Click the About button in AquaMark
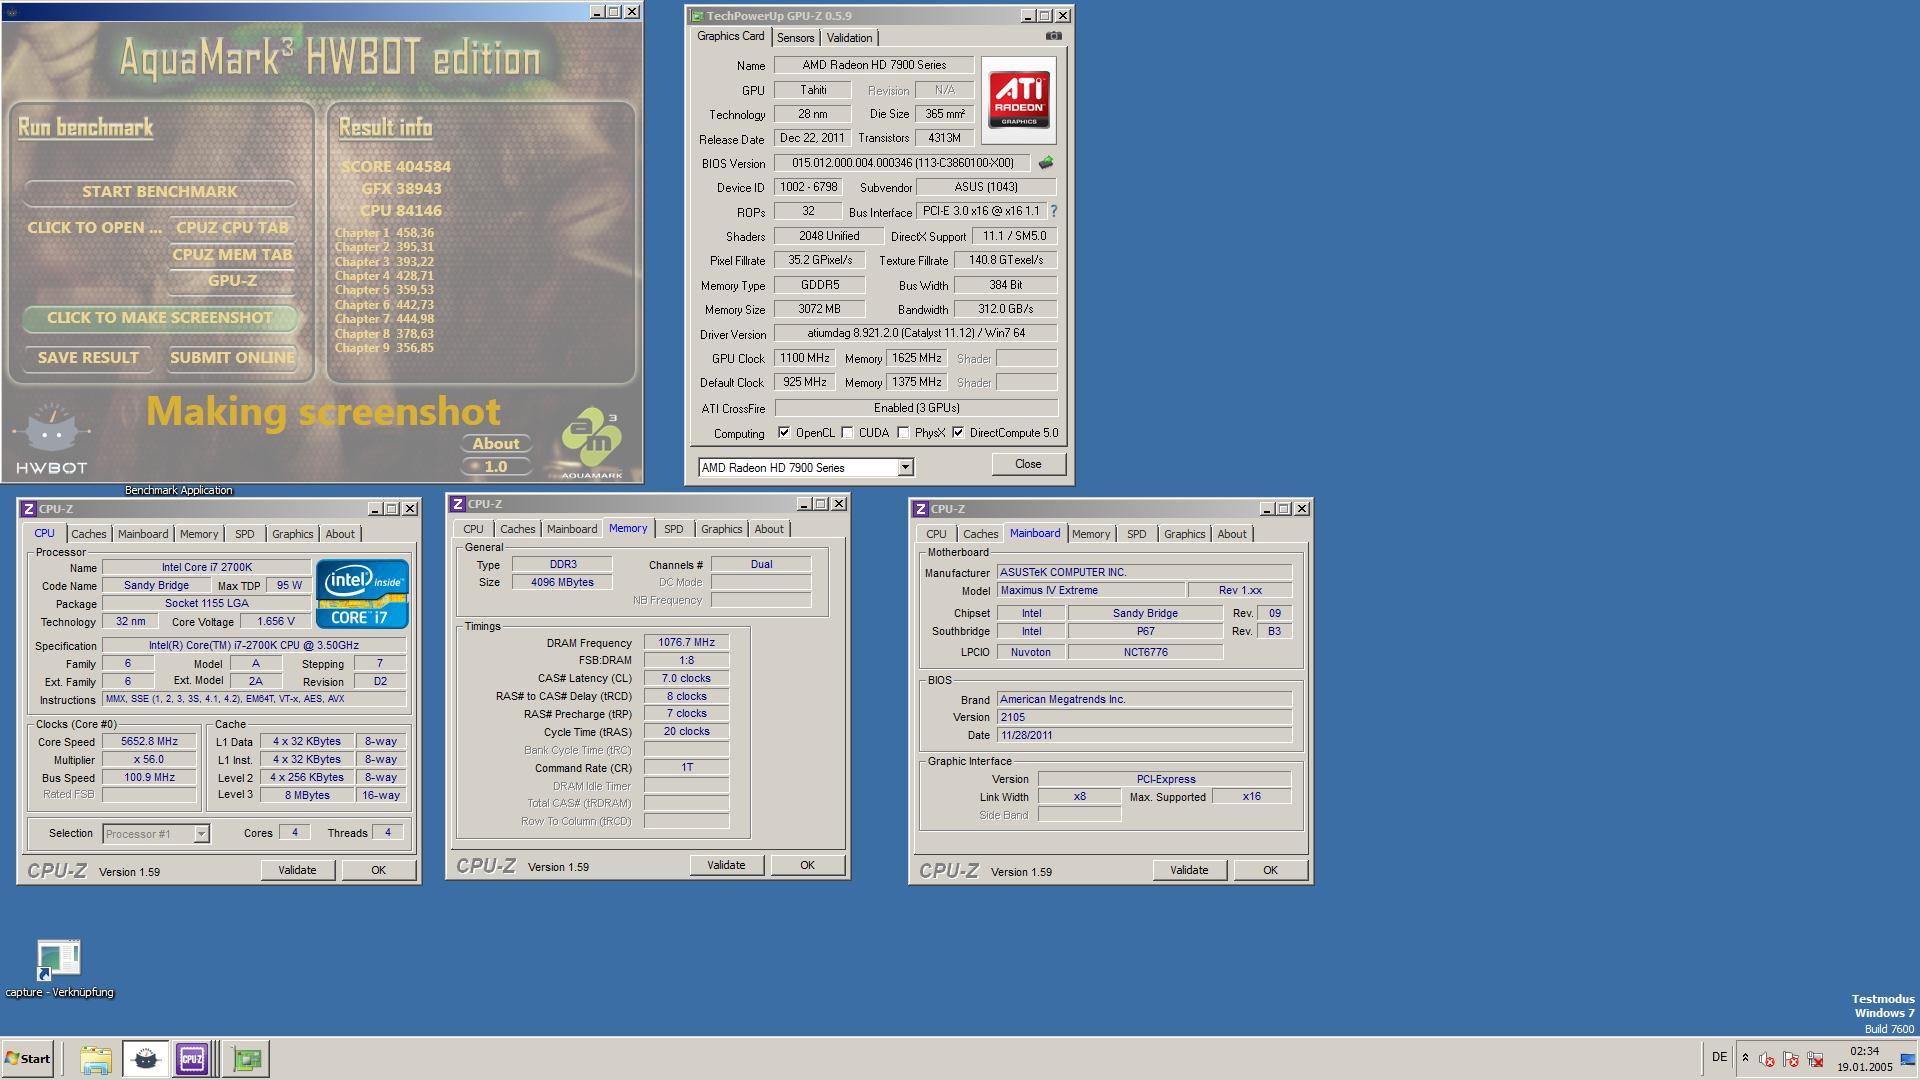 point(495,444)
